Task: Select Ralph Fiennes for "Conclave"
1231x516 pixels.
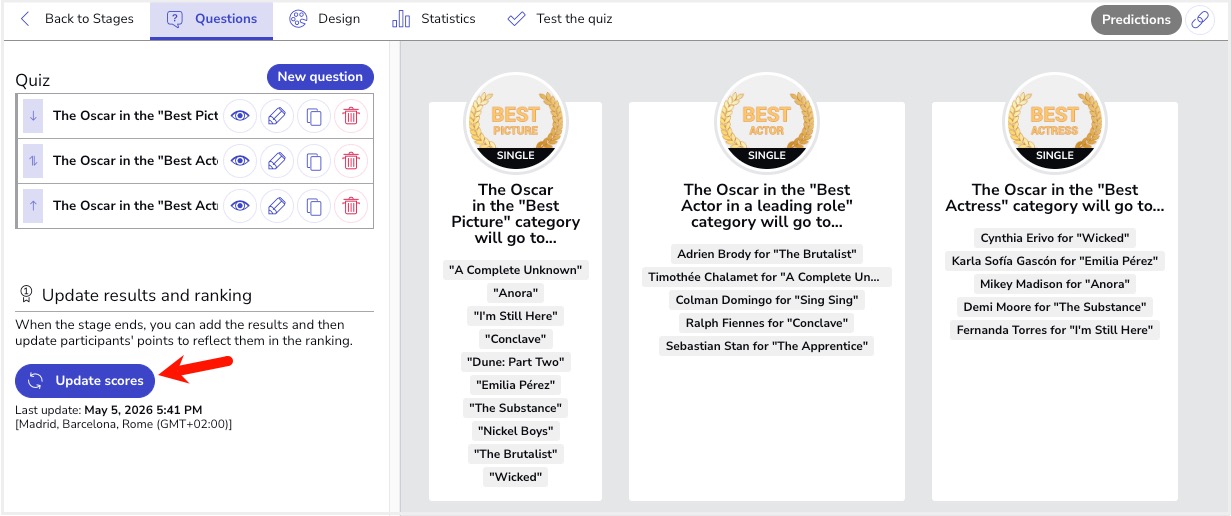Action: tap(767, 323)
